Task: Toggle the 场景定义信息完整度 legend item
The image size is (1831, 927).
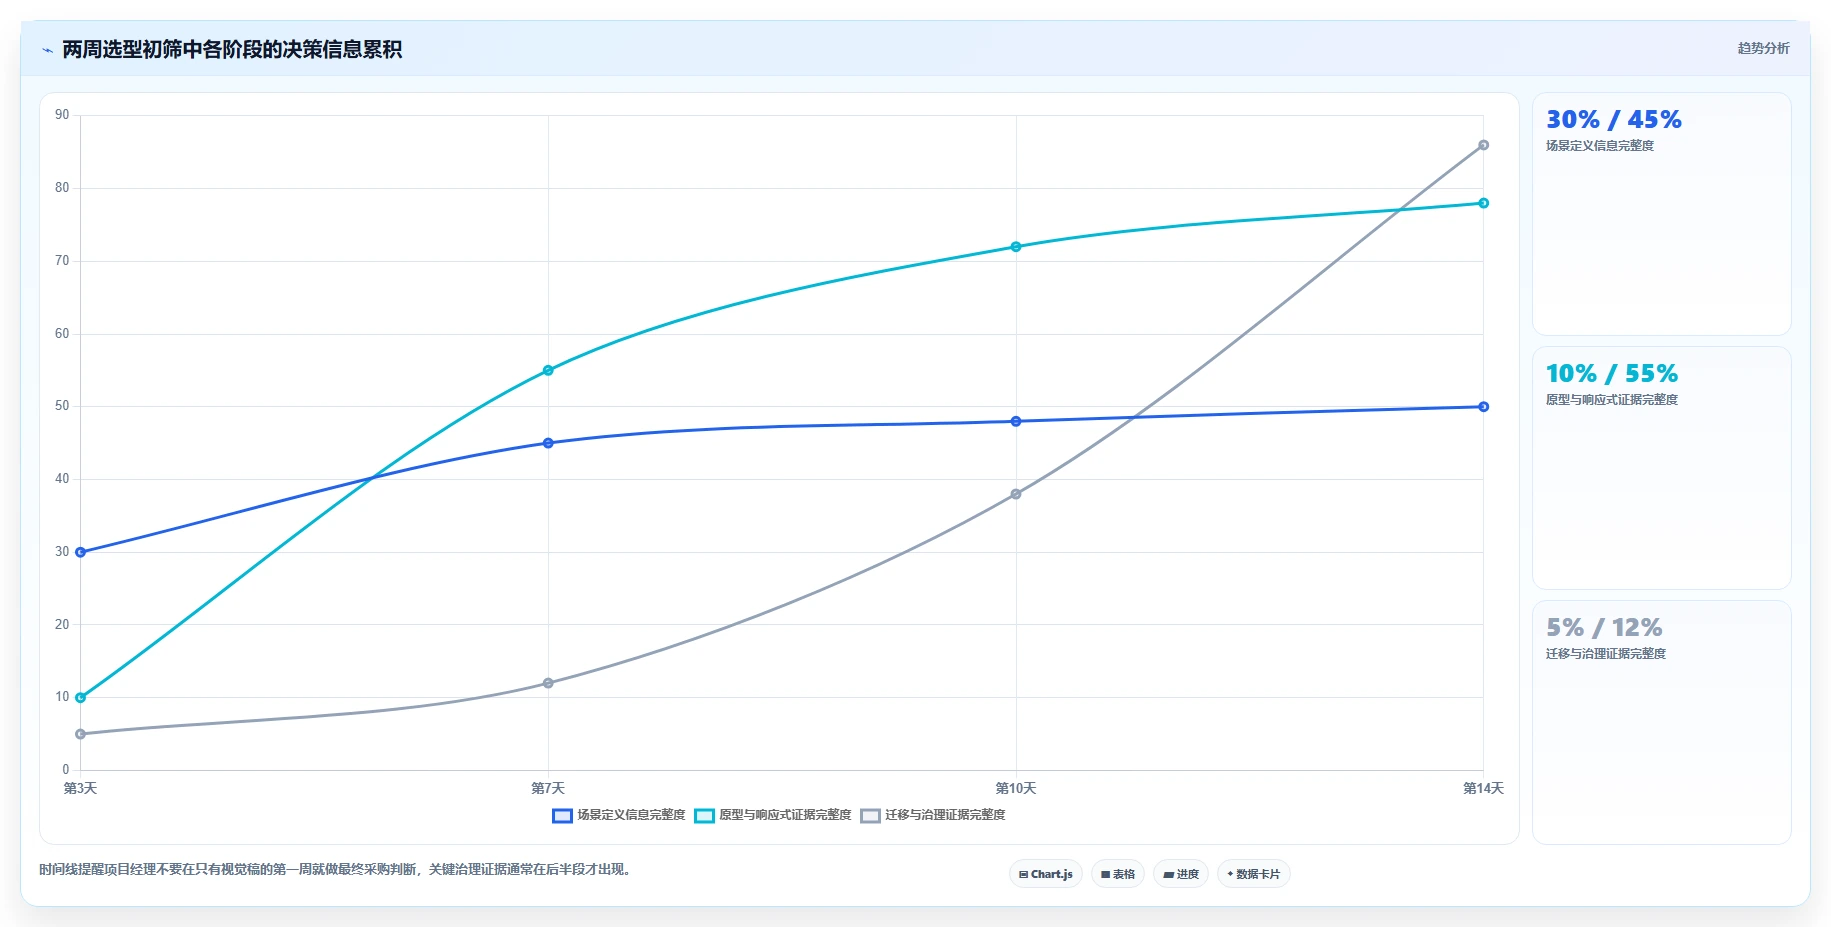Action: coord(619,815)
